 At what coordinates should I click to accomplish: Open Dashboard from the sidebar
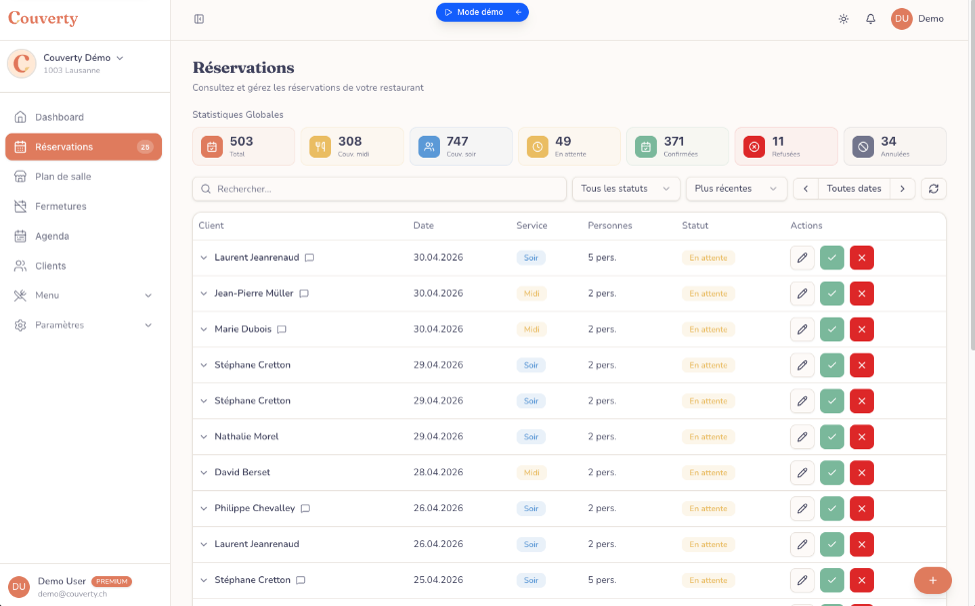[83, 117]
